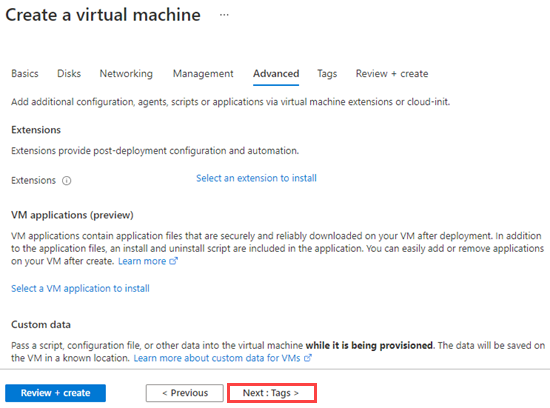The width and height of the screenshot is (550, 408).
Task: Click the post-deployment configuration description text
Action: 155,151
